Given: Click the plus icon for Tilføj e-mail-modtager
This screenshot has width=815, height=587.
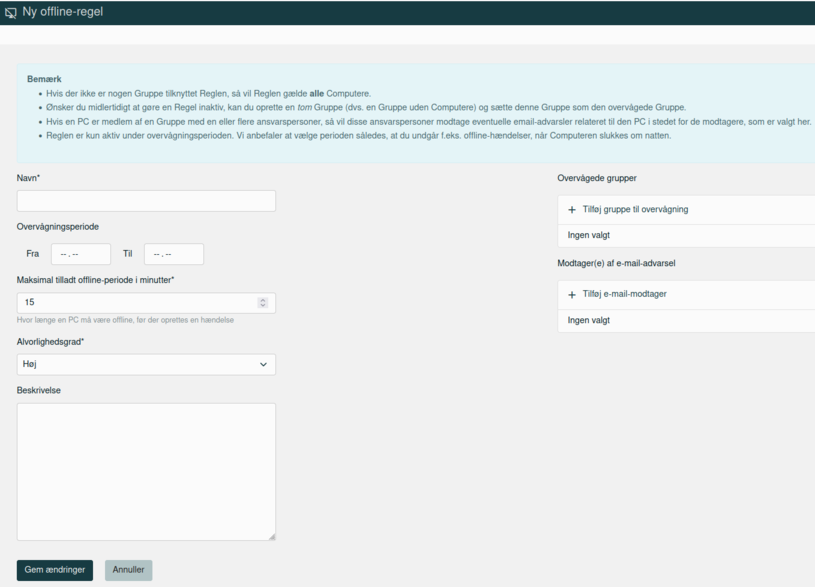Looking at the screenshot, I should [572, 295].
